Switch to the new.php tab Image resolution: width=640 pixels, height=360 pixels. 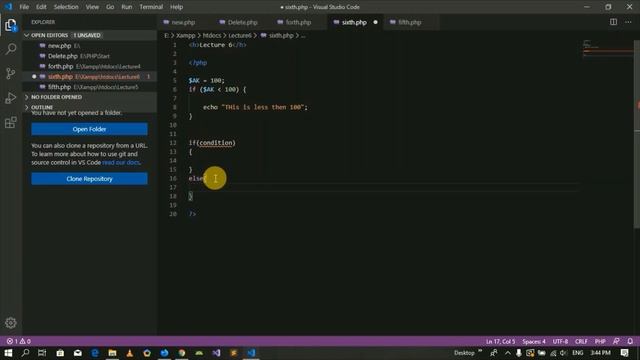(x=183, y=22)
